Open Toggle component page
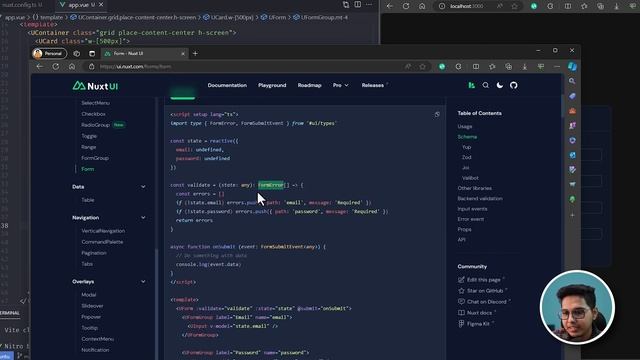Screen dimensions: 640x360 tap(89, 136)
